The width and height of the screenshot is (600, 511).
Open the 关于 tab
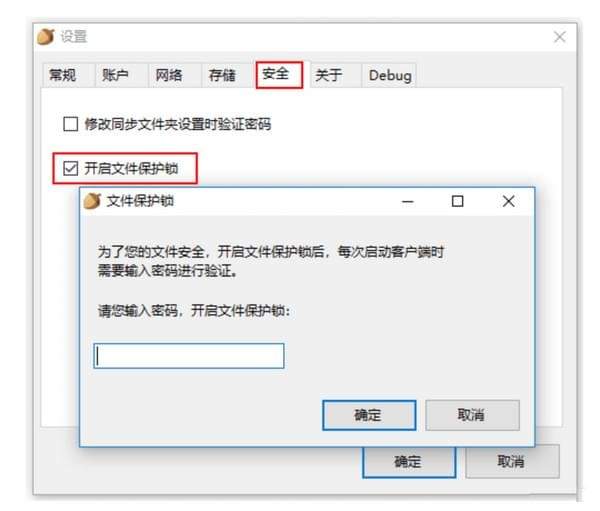[328, 75]
